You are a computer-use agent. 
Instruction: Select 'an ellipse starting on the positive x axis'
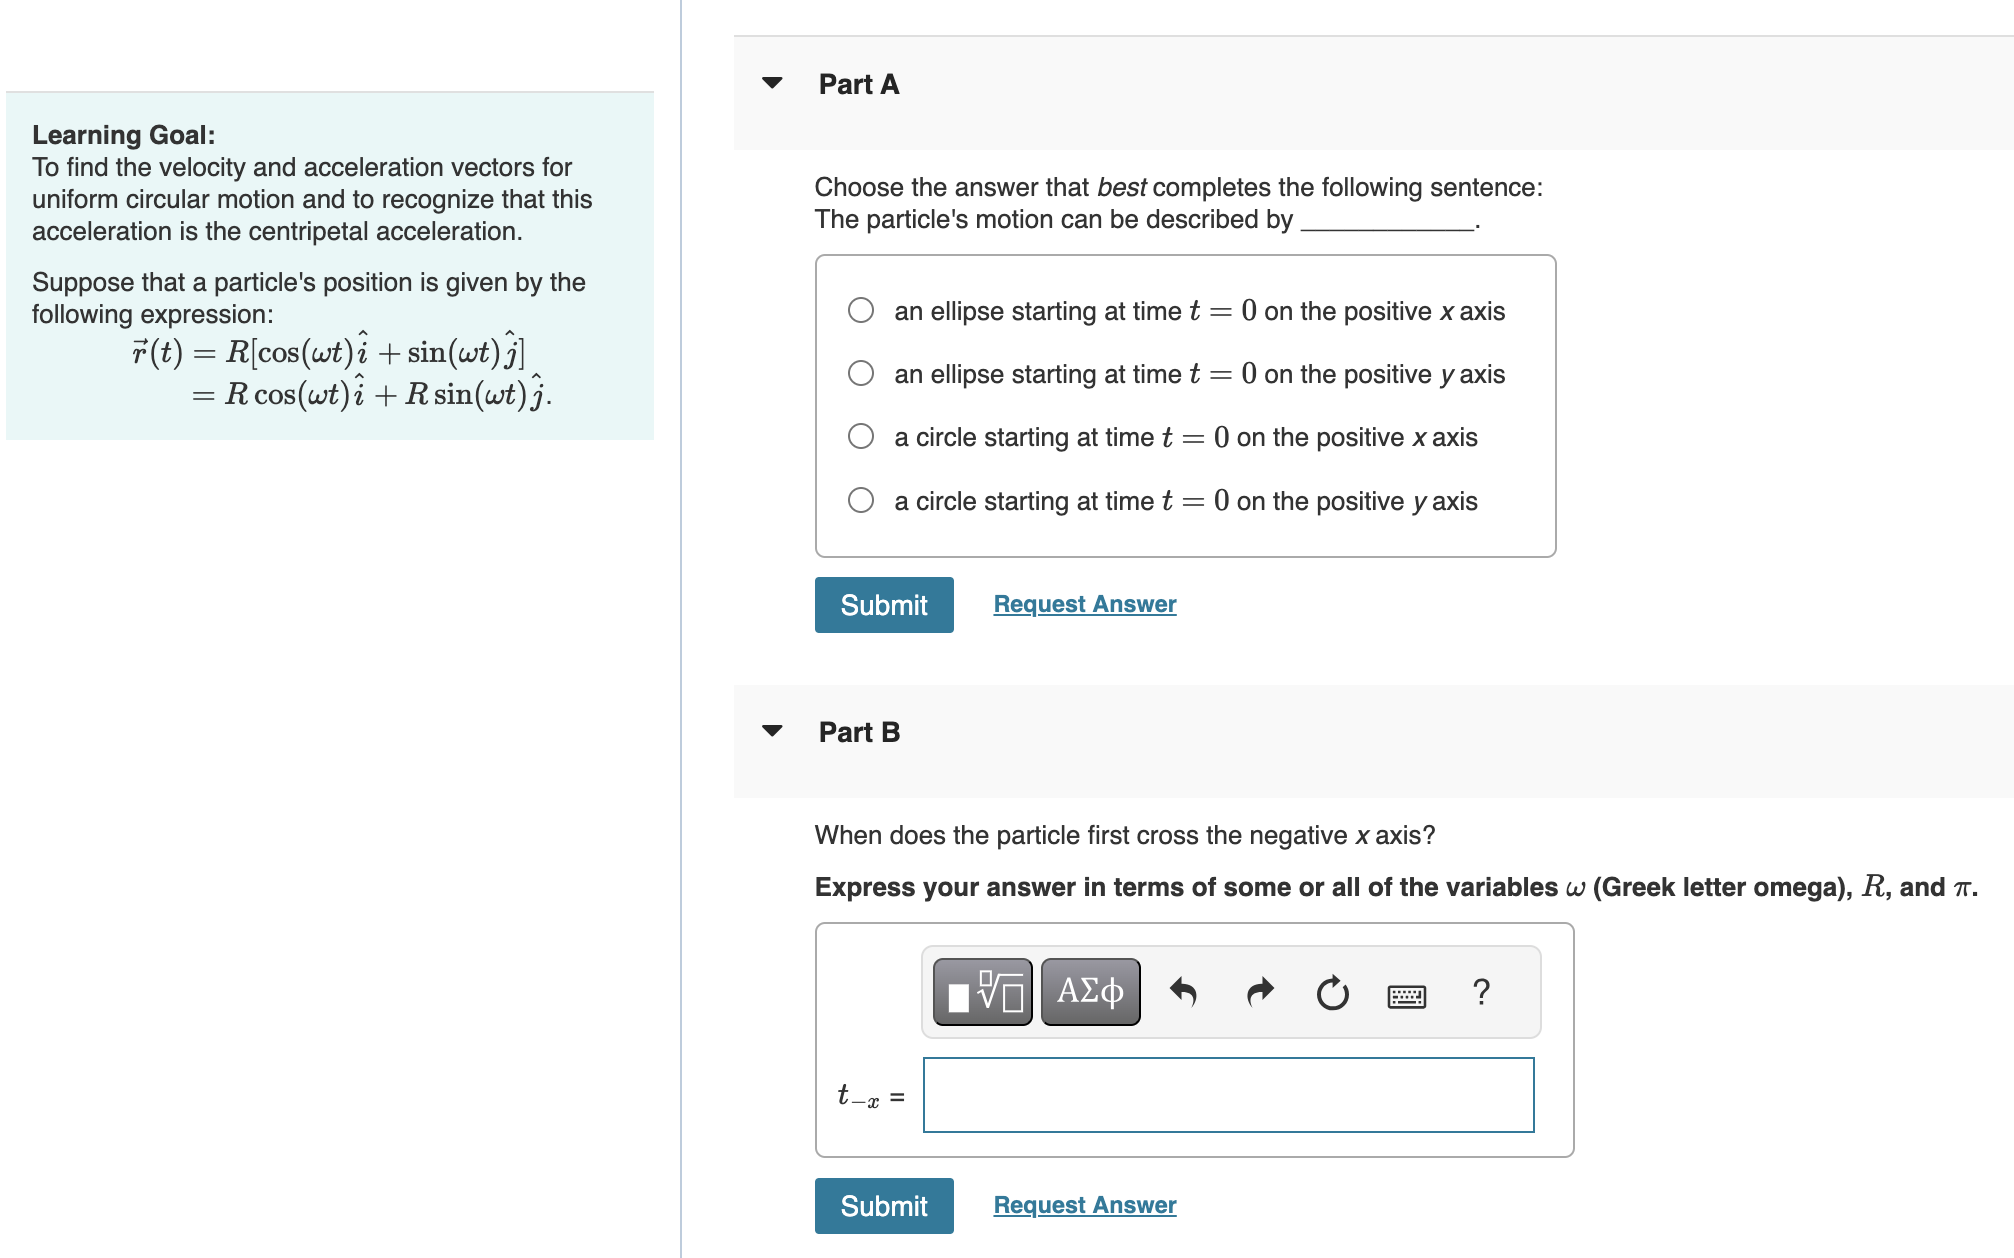pos(860,311)
